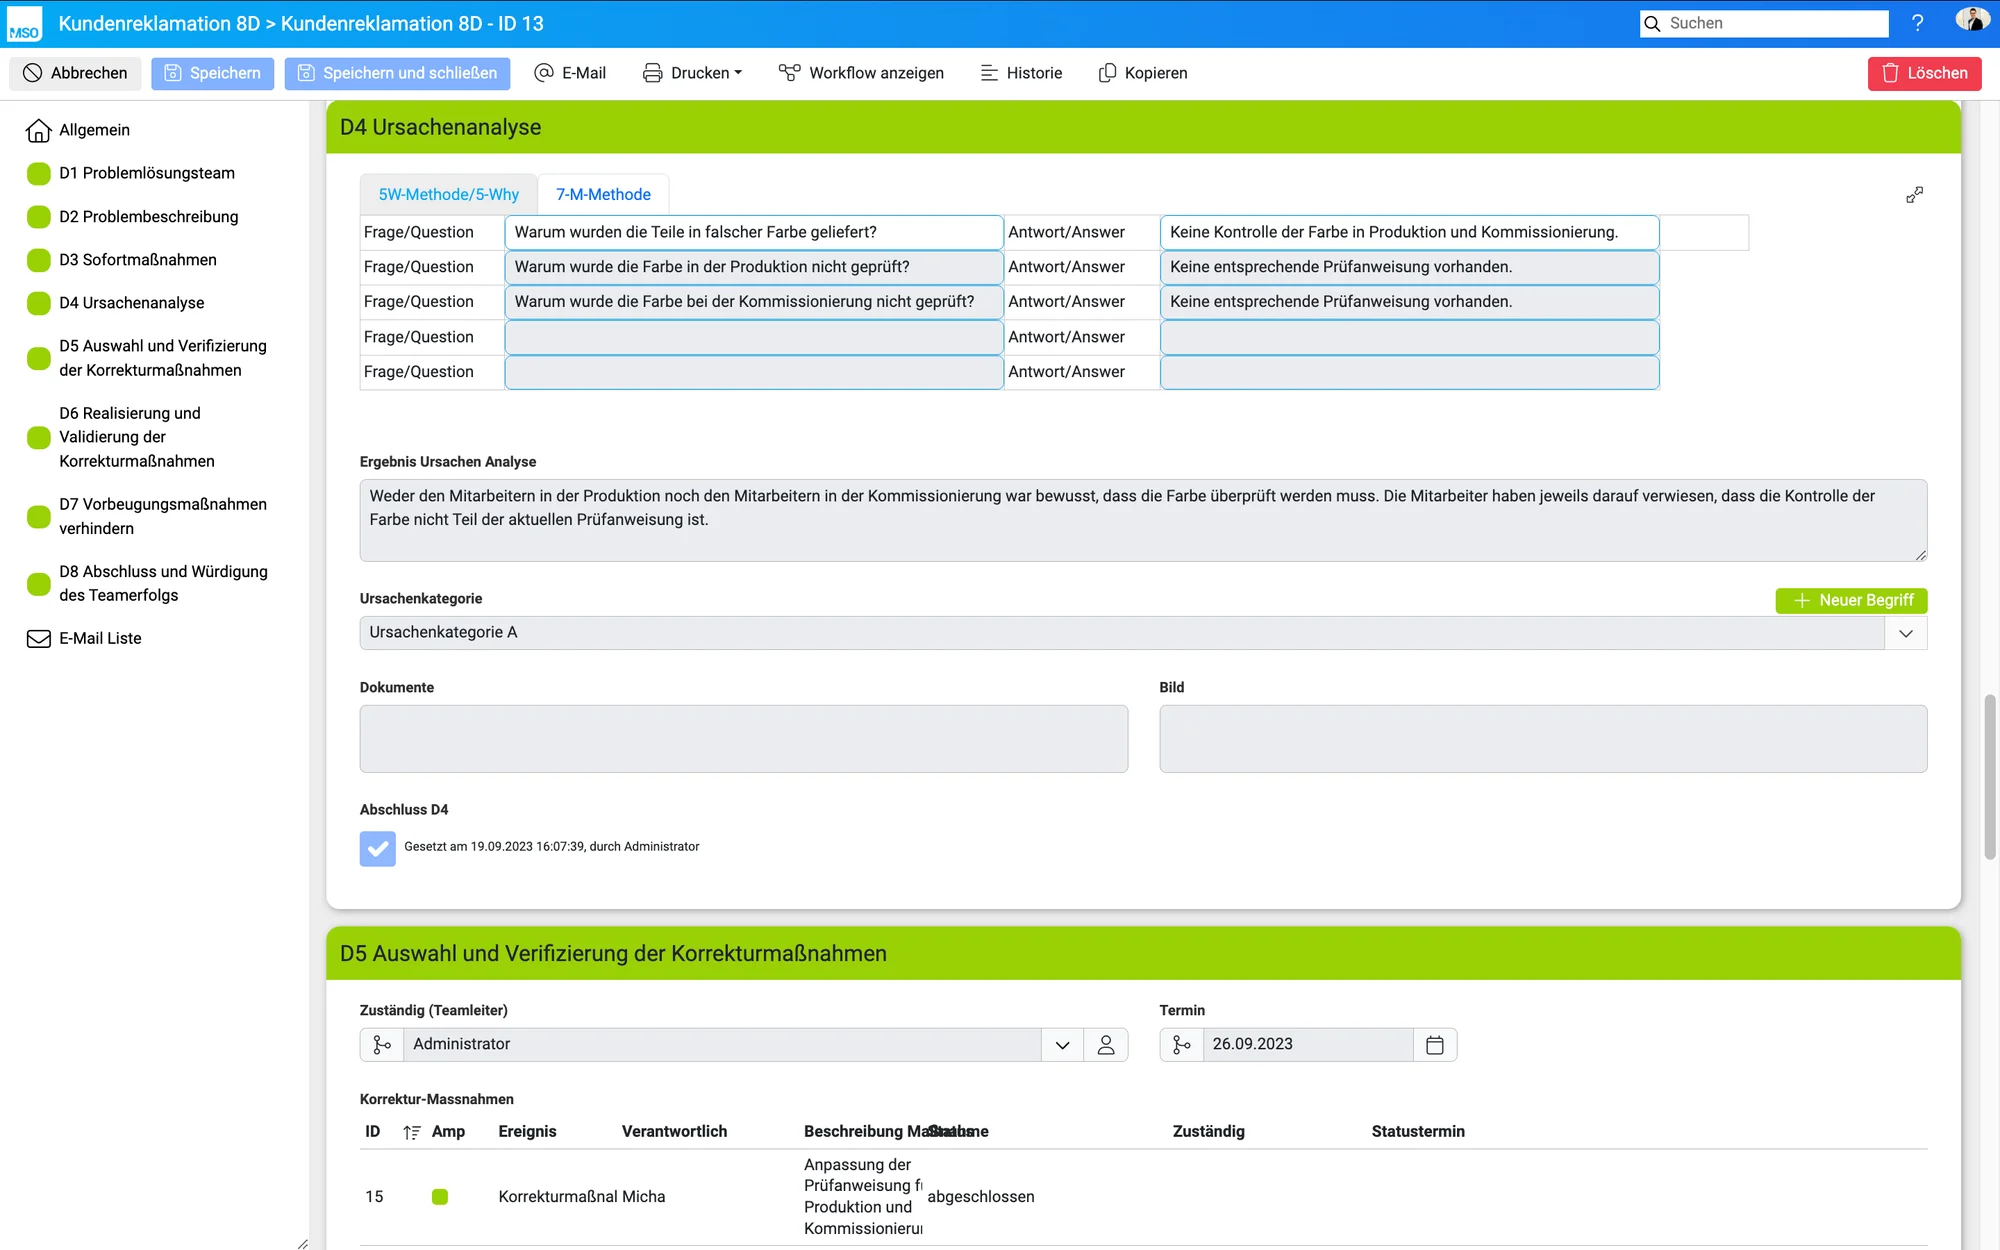Add a term with Neuer Begriff button
This screenshot has height=1250, width=2000.
[1851, 600]
